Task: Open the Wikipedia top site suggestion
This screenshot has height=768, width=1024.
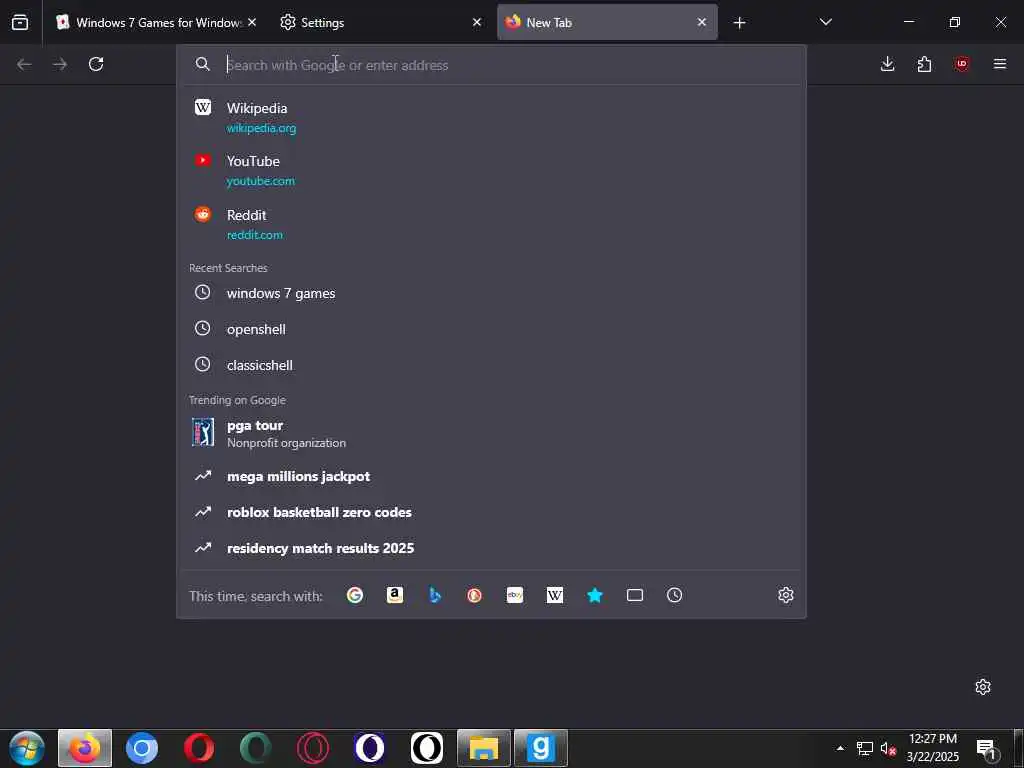Action: [x=491, y=117]
